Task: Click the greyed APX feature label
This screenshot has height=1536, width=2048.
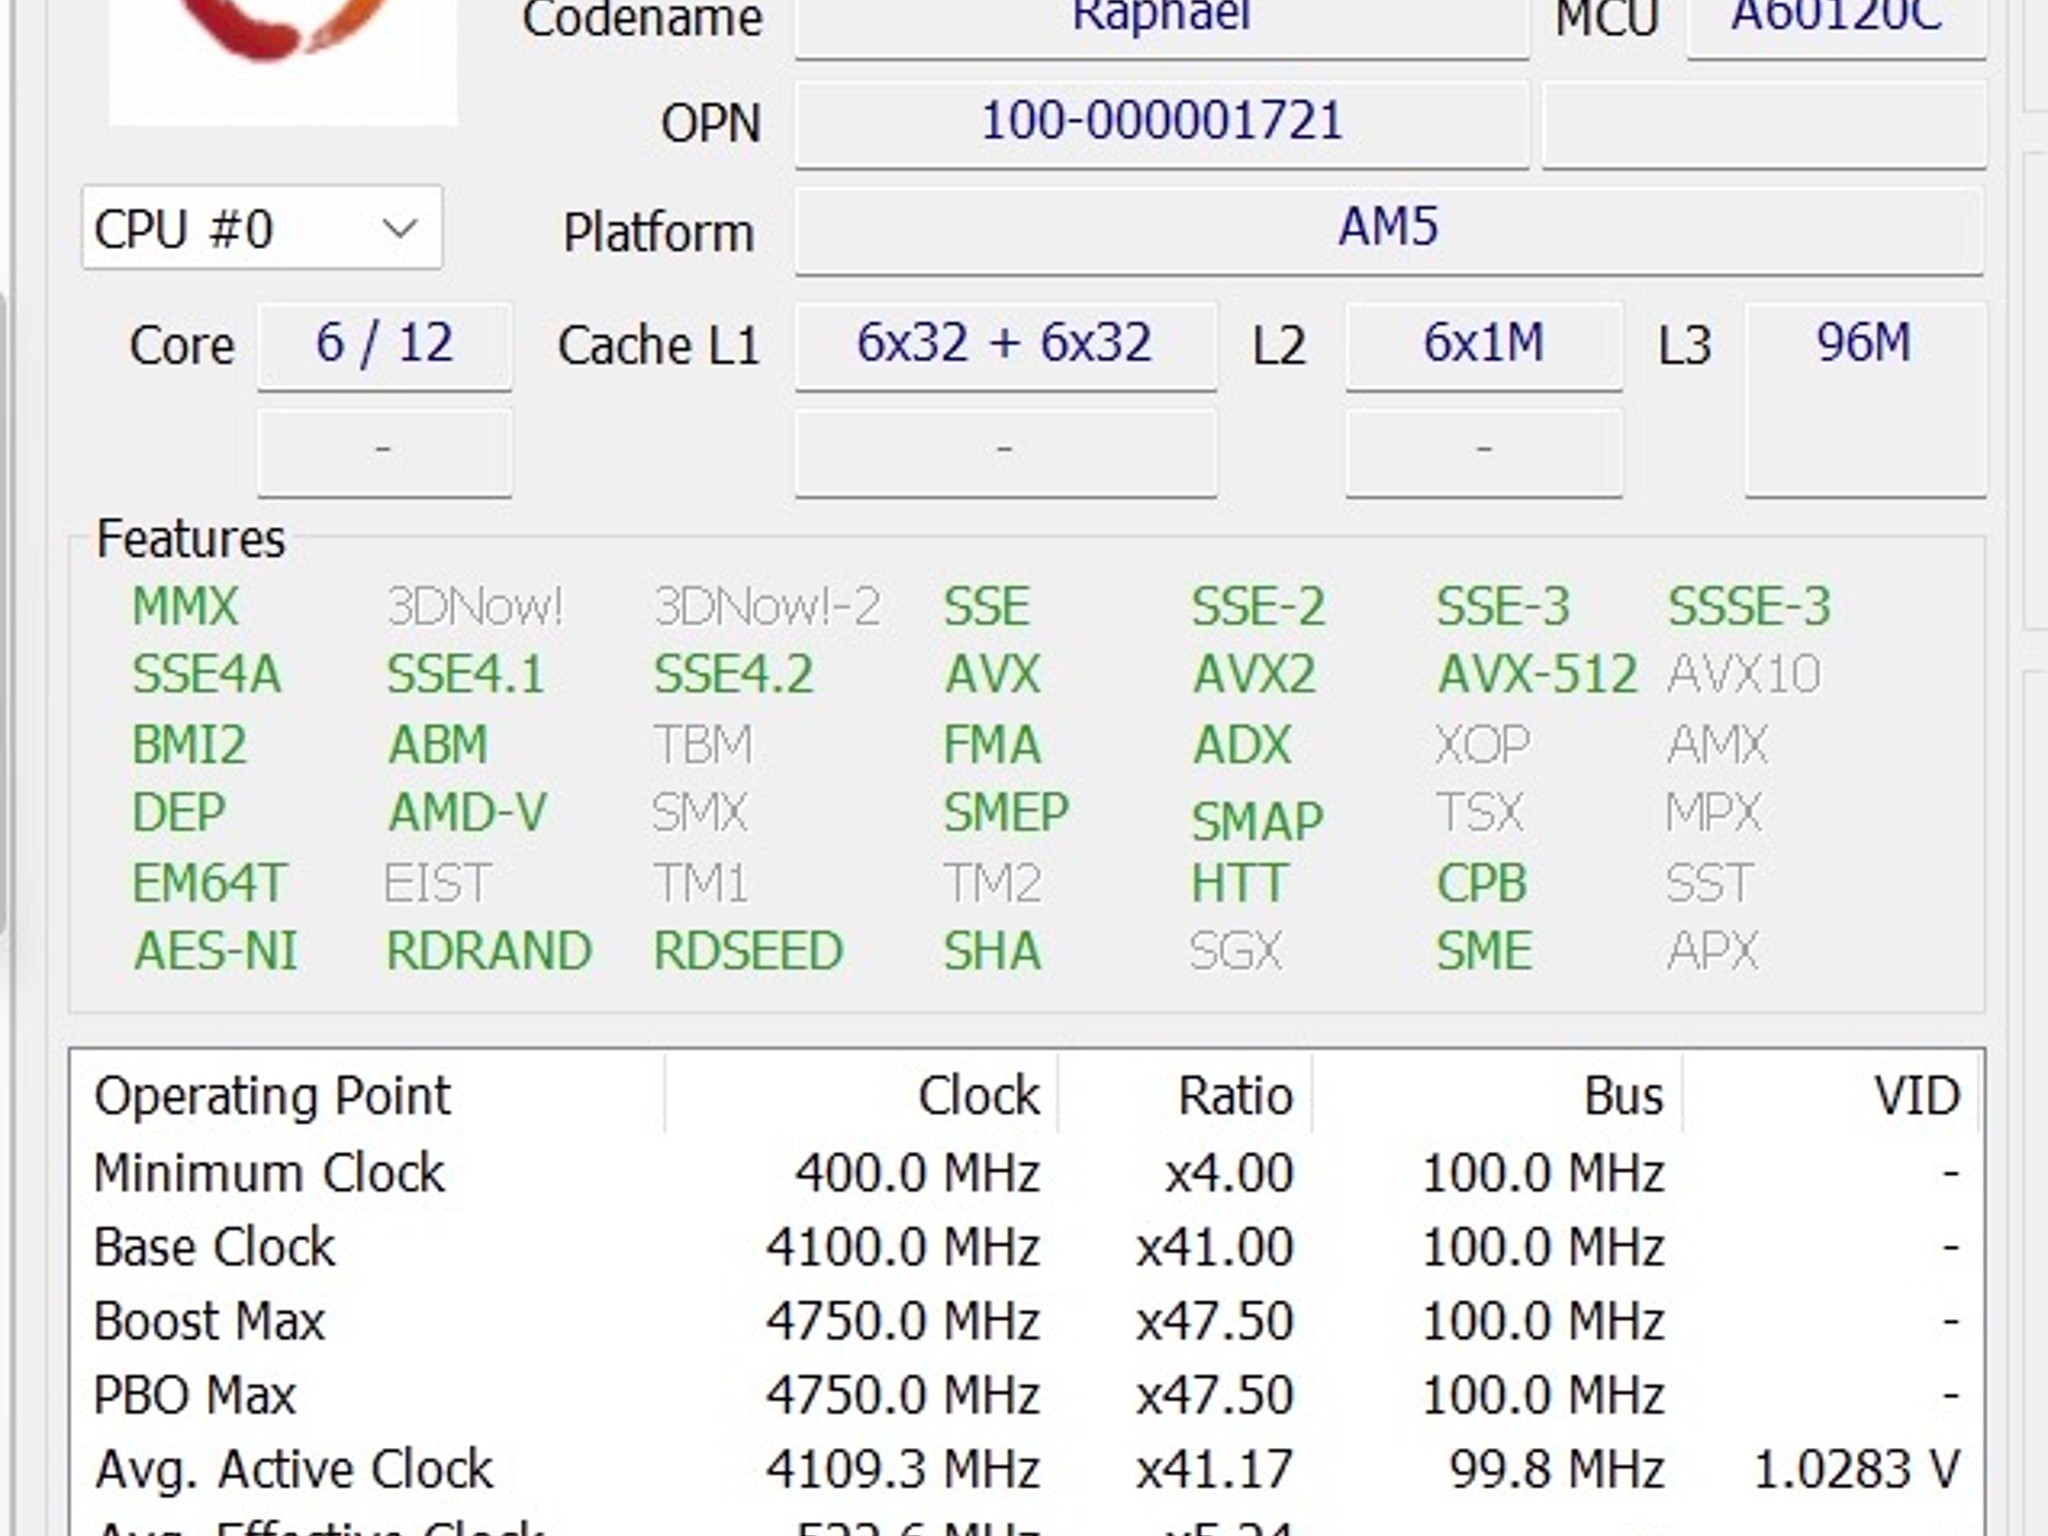Action: click(x=1713, y=951)
